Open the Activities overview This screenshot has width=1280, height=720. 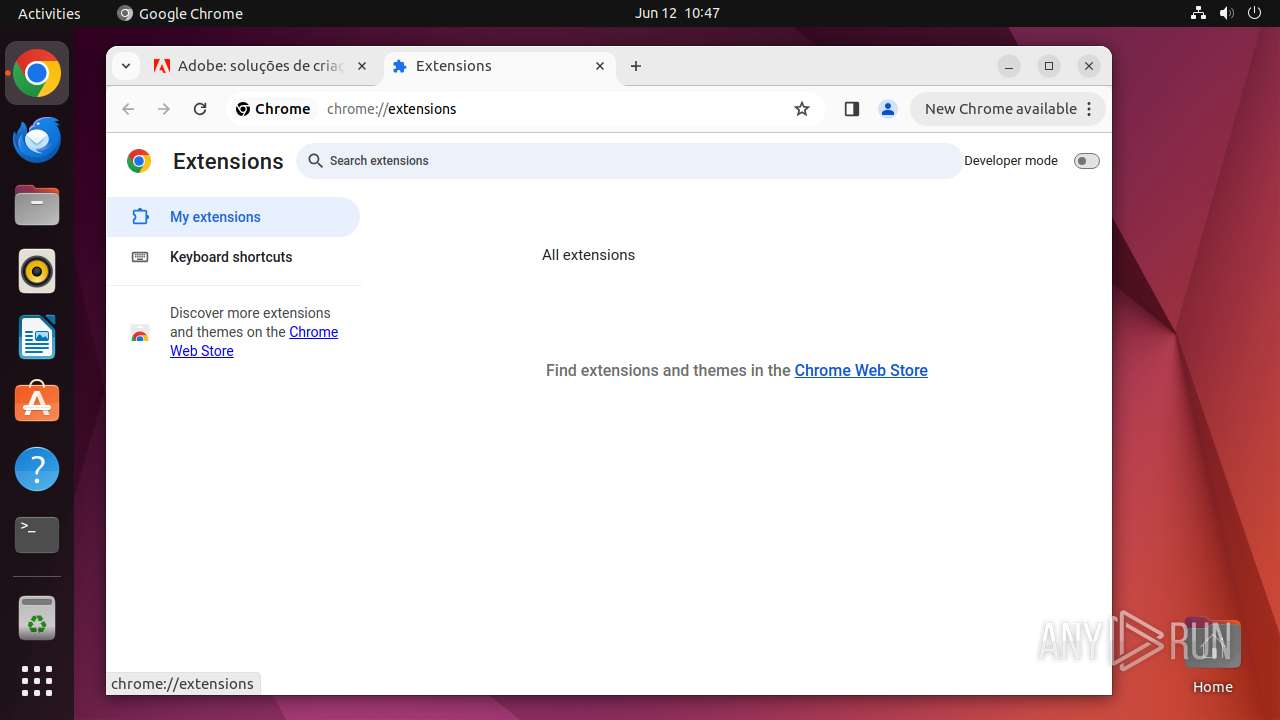pos(49,13)
